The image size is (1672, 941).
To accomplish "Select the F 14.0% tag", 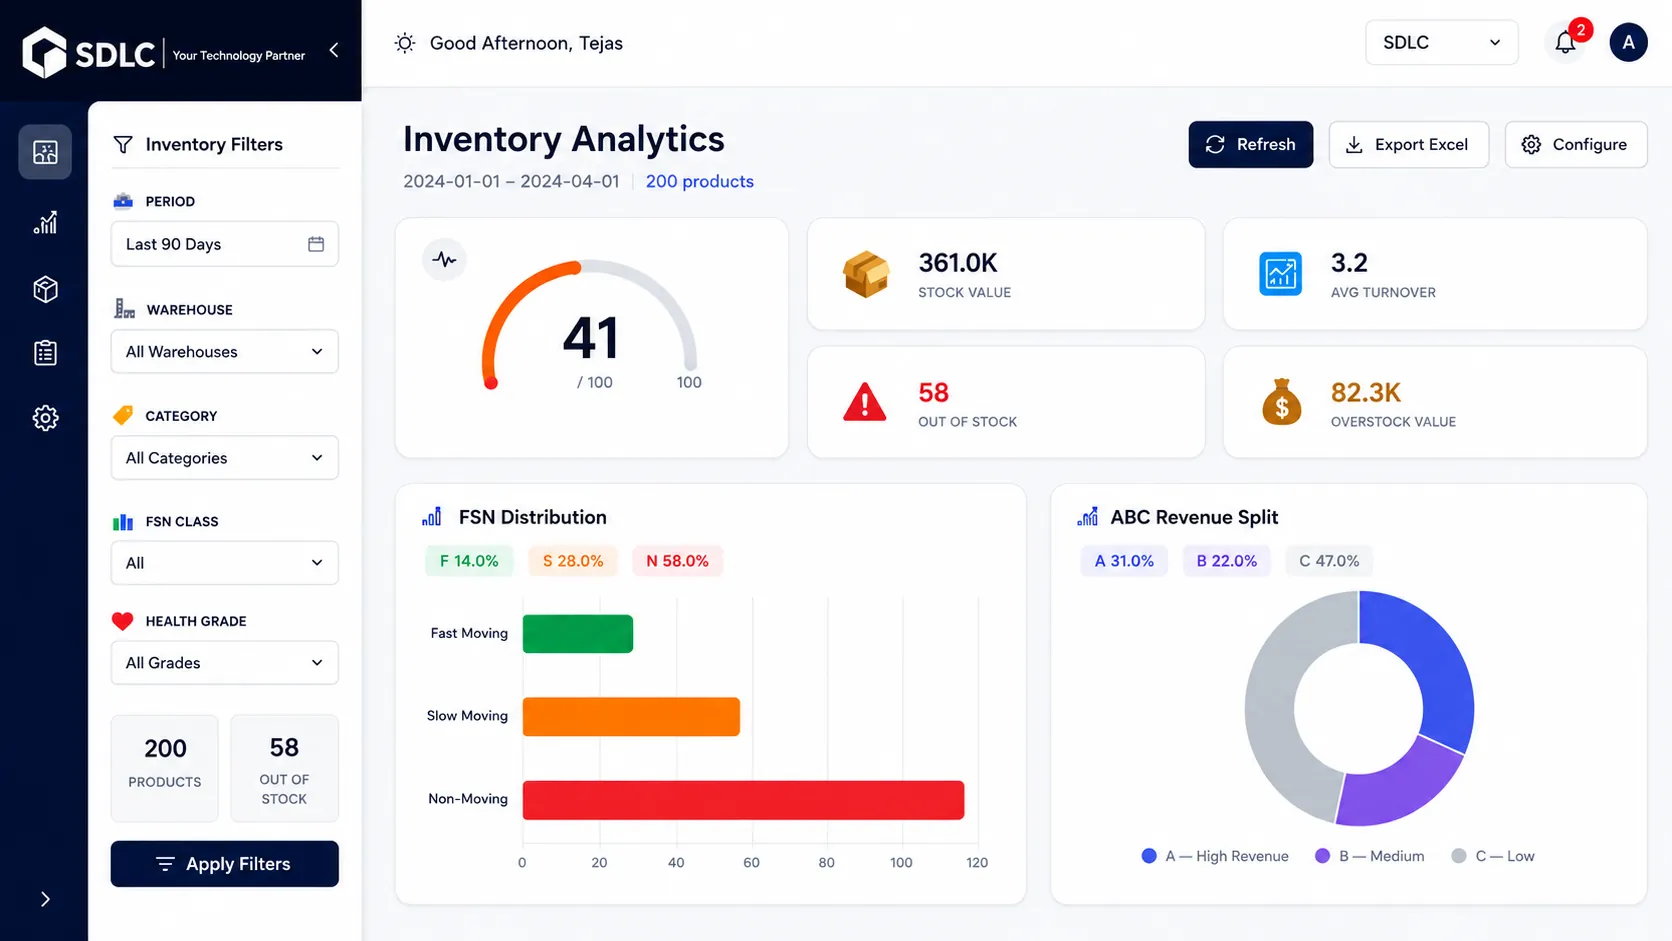I will tap(469, 561).
